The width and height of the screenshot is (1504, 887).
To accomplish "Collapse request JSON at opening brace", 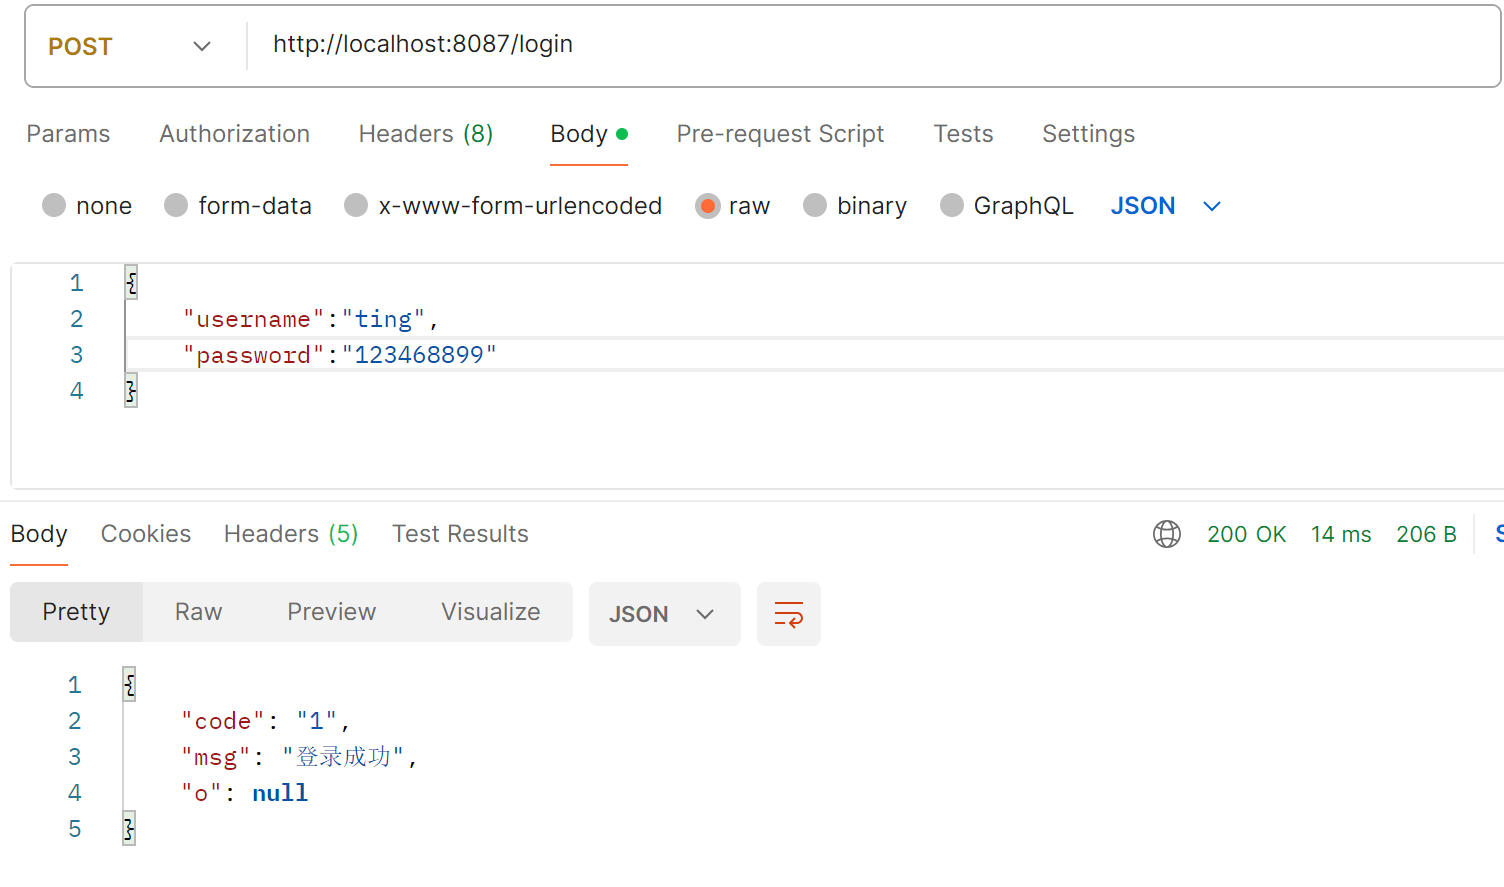I will point(131,283).
